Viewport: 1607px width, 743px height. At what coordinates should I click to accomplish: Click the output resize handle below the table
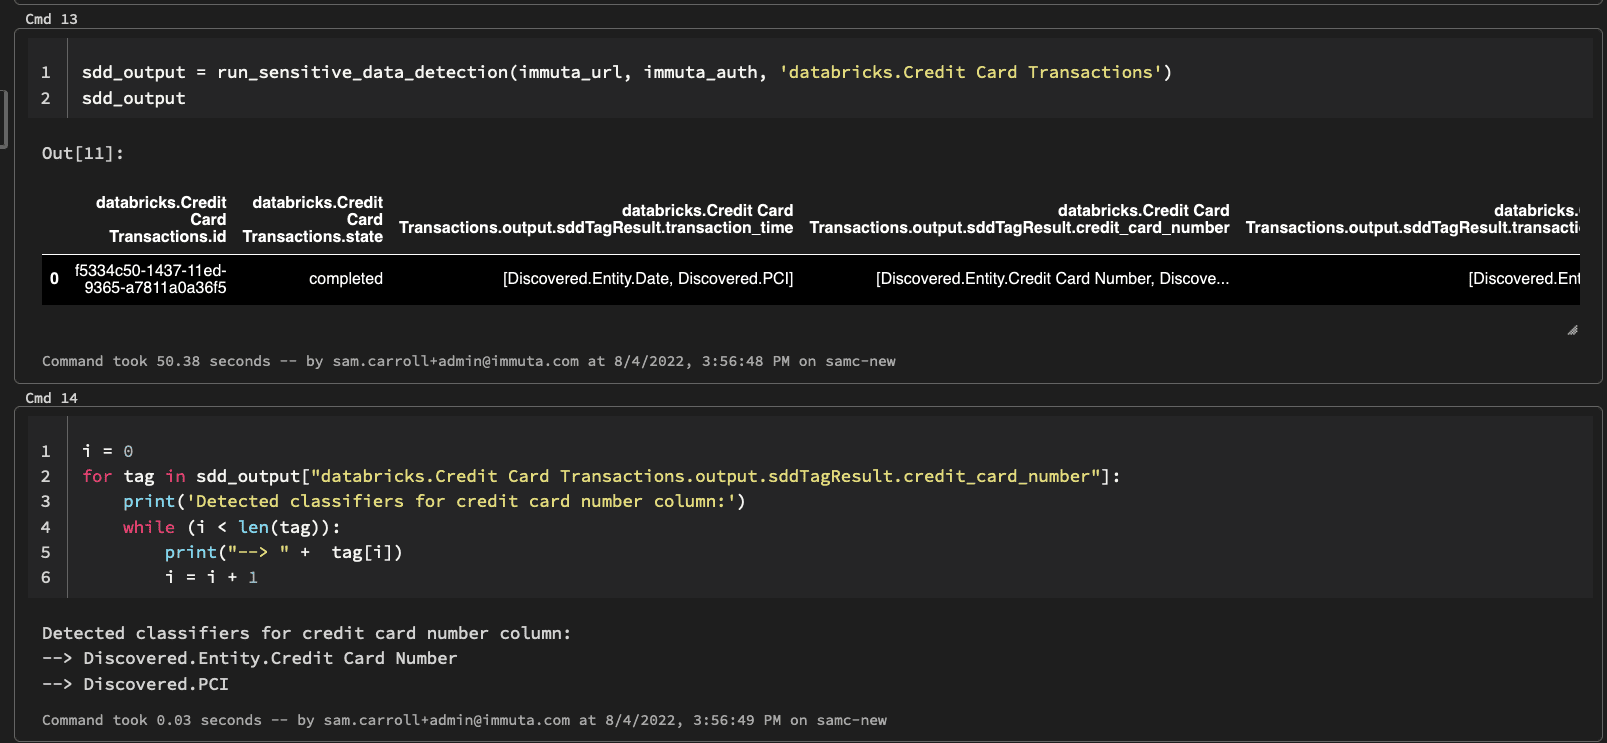pyautogui.click(x=1572, y=330)
